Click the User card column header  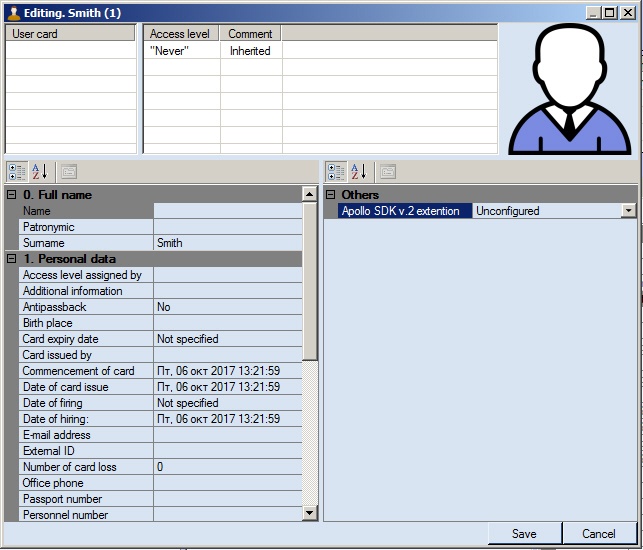tap(70, 34)
